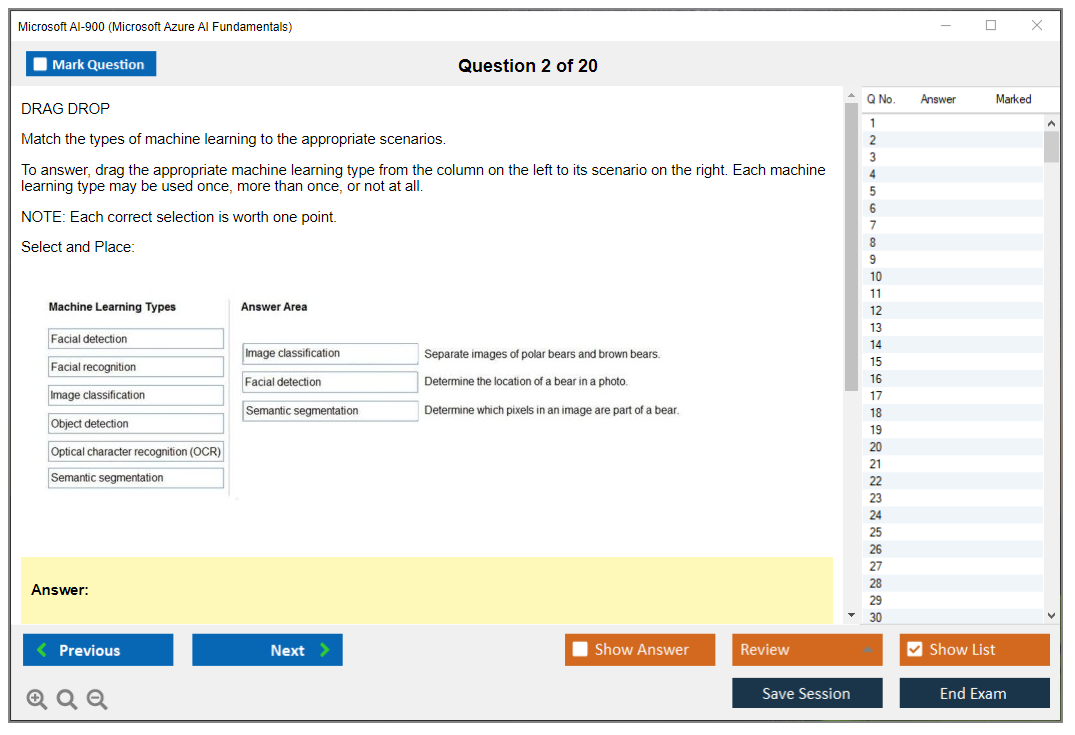This screenshot has height=735, width=1075.
Task: Navigate back with the Previous button
Action: [x=97, y=649]
